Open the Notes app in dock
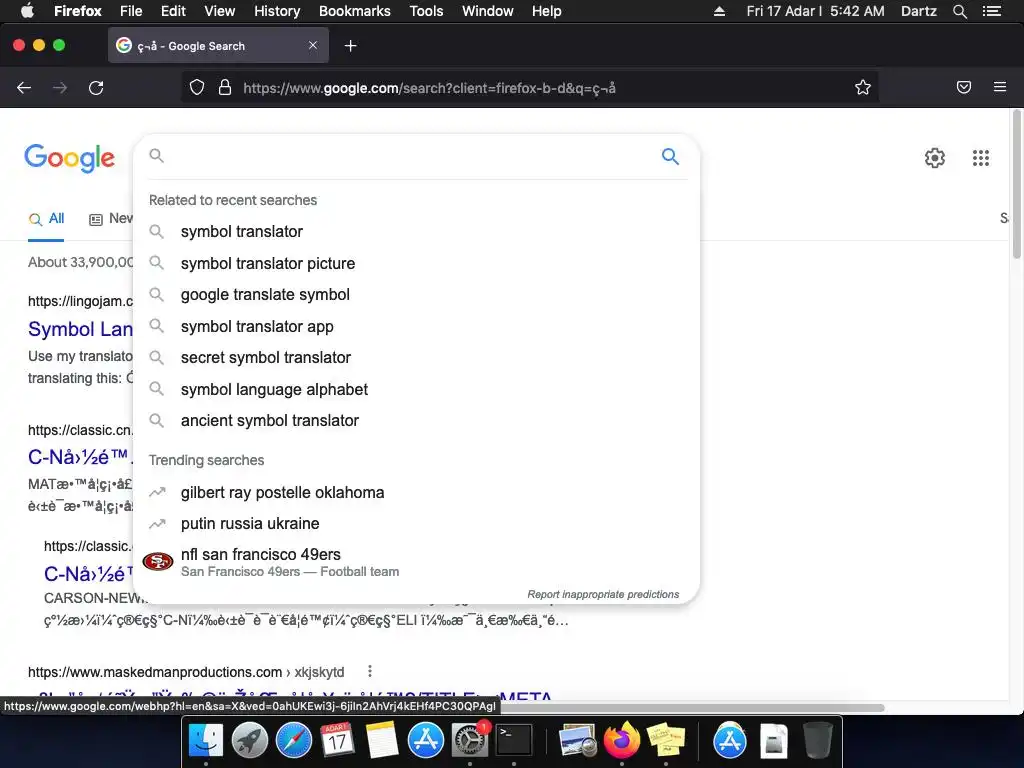Image resolution: width=1024 pixels, height=768 pixels. [382, 741]
